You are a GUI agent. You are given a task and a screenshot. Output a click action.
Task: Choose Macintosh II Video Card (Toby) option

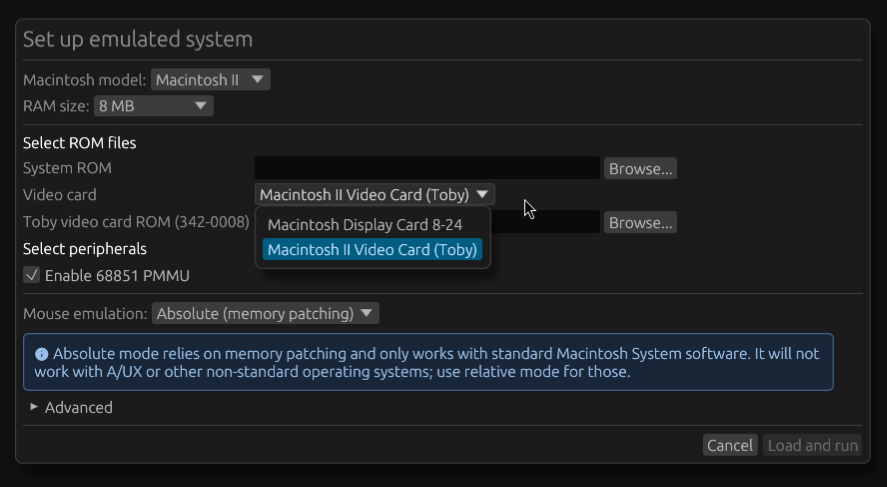click(x=372, y=249)
